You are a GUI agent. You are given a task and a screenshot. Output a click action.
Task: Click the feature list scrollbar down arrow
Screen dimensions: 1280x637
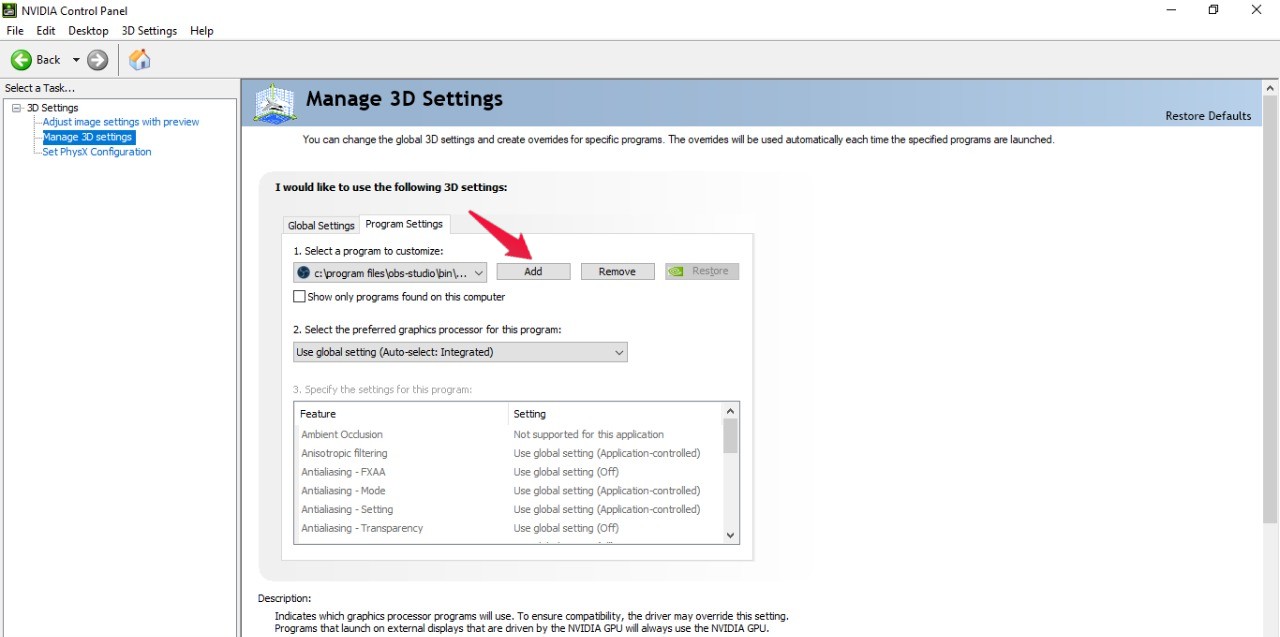pos(730,535)
